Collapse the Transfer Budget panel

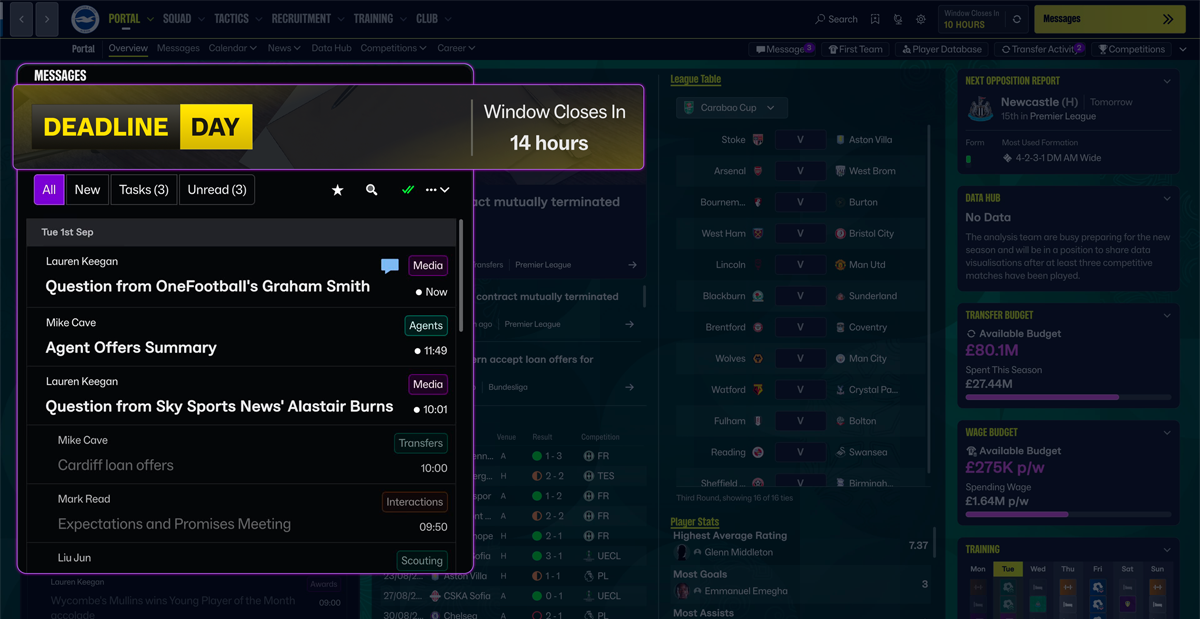1167,315
